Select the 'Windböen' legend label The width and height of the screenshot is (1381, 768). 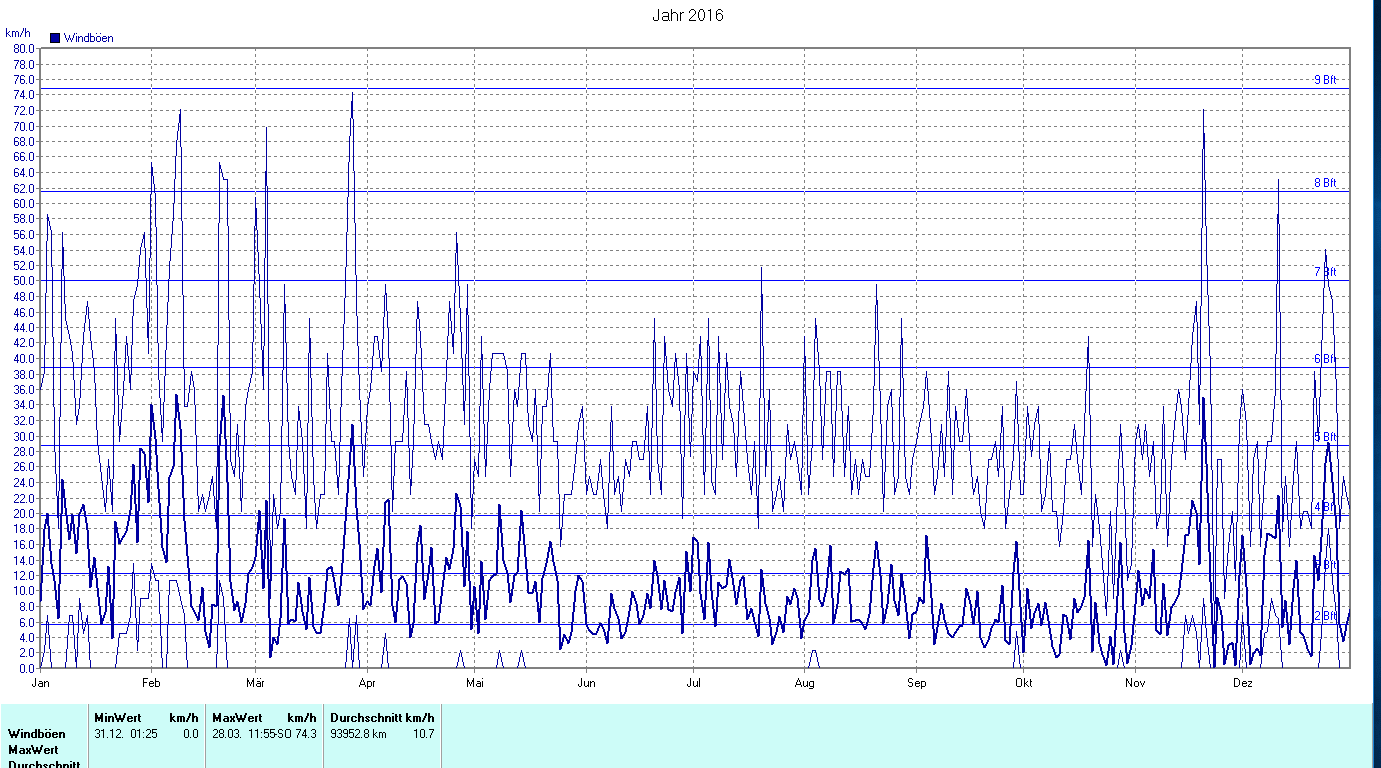coord(89,38)
